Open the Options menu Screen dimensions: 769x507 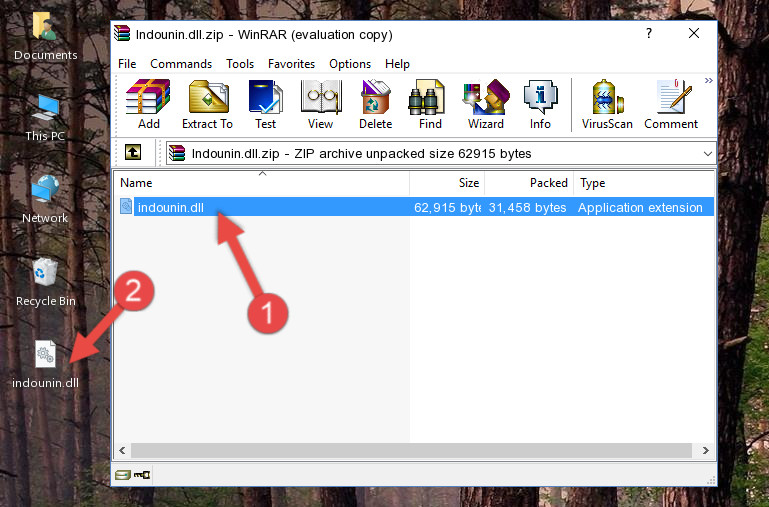(x=350, y=64)
